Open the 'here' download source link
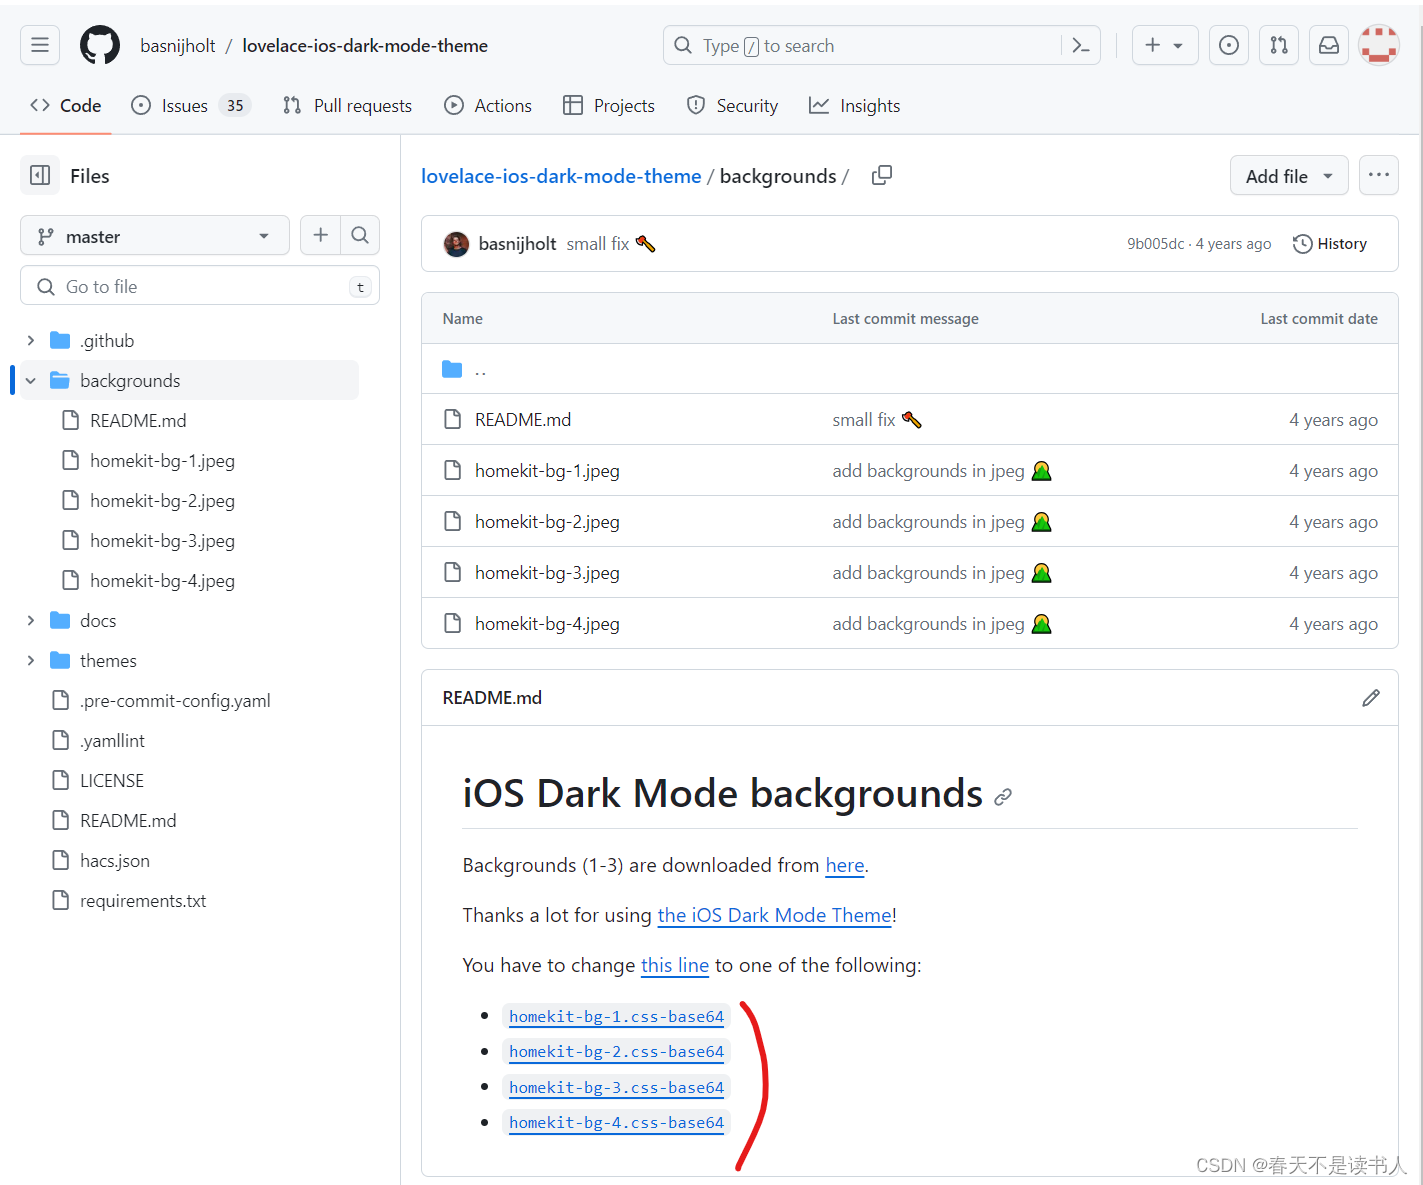 coord(845,866)
